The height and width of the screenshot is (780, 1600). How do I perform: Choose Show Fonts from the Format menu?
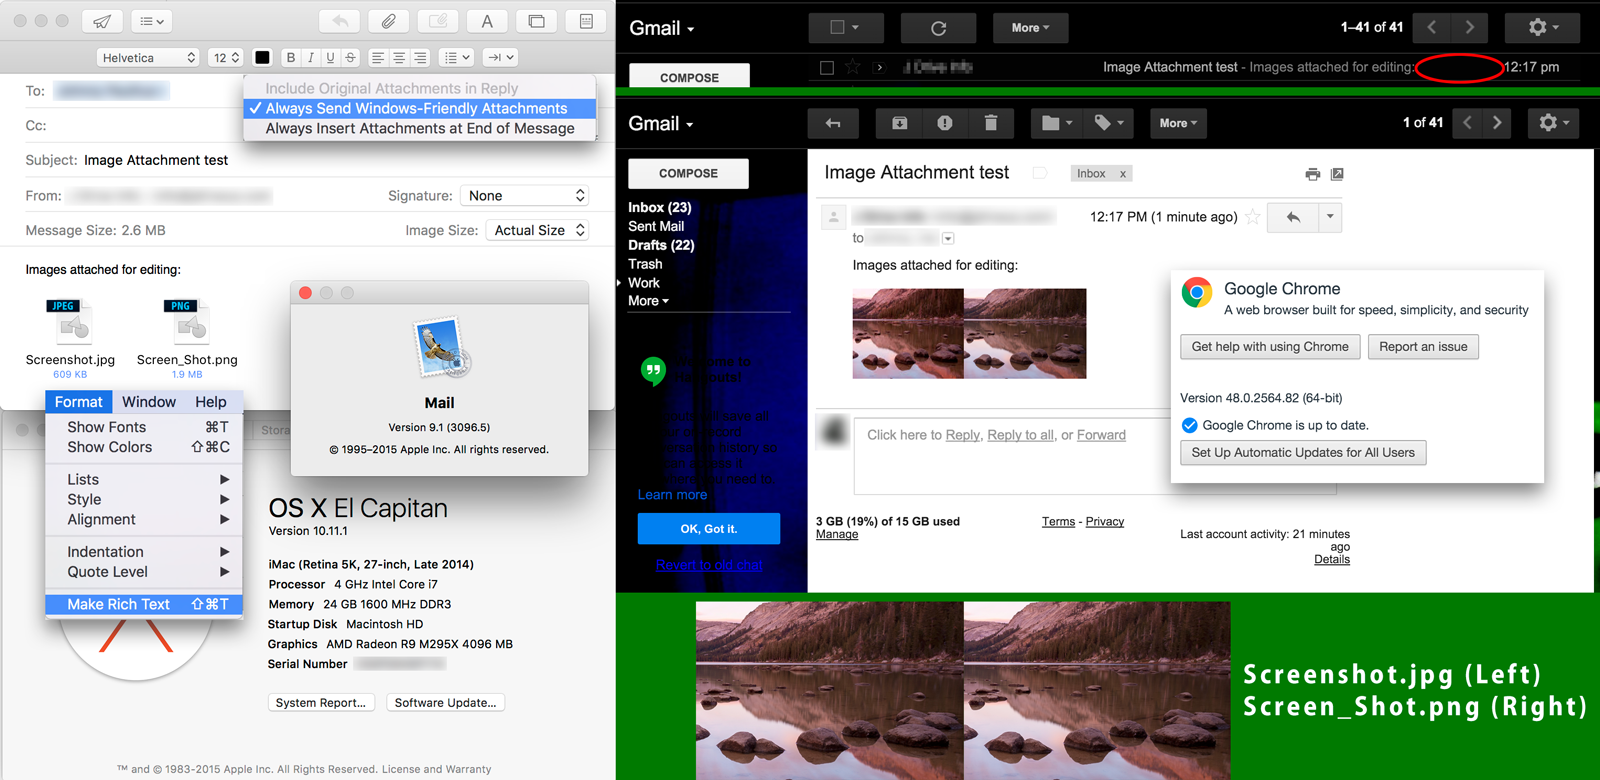pos(144,427)
